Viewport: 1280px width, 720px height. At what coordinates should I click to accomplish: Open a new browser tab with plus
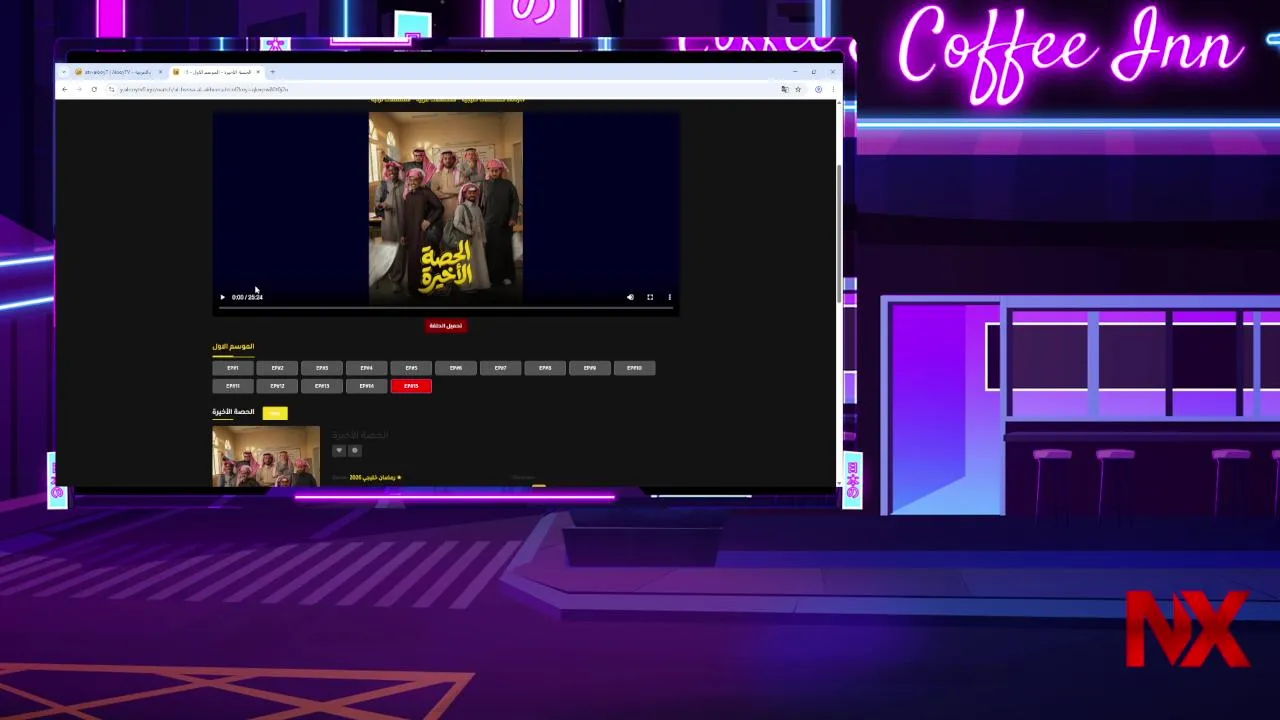[272, 72]
